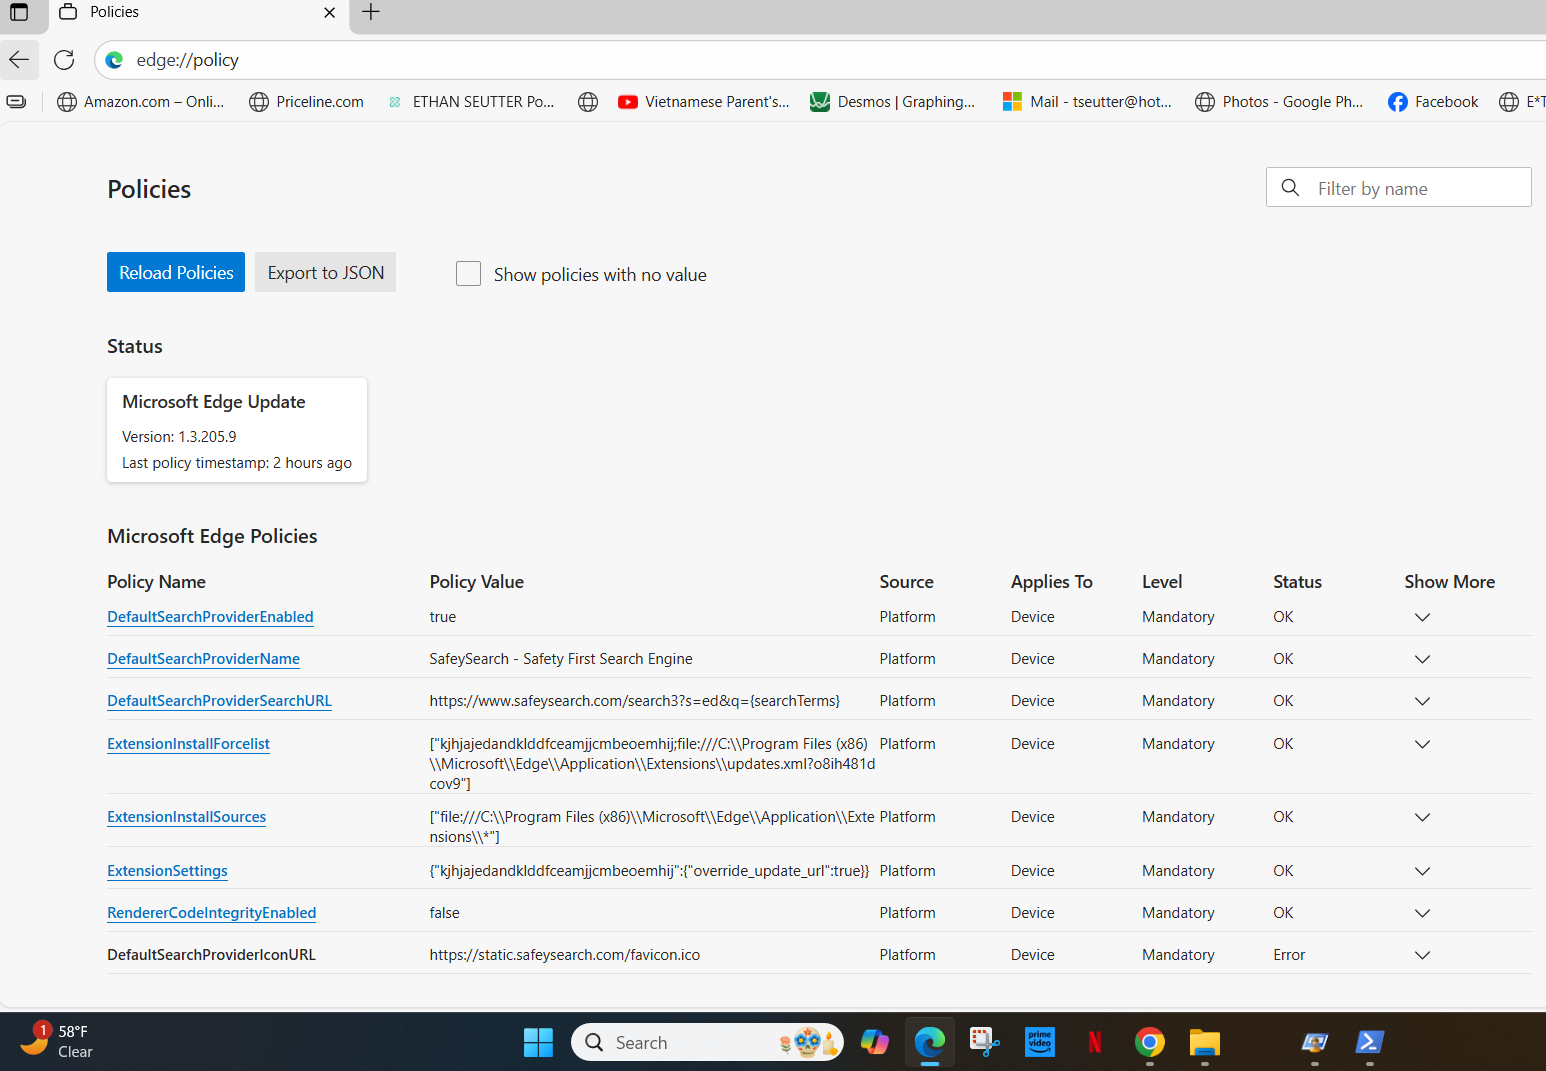This screenshot has height=1071, width=1546.
Task: Open the Desmos Graphing bookmark
Action: (x=892, y=102)
